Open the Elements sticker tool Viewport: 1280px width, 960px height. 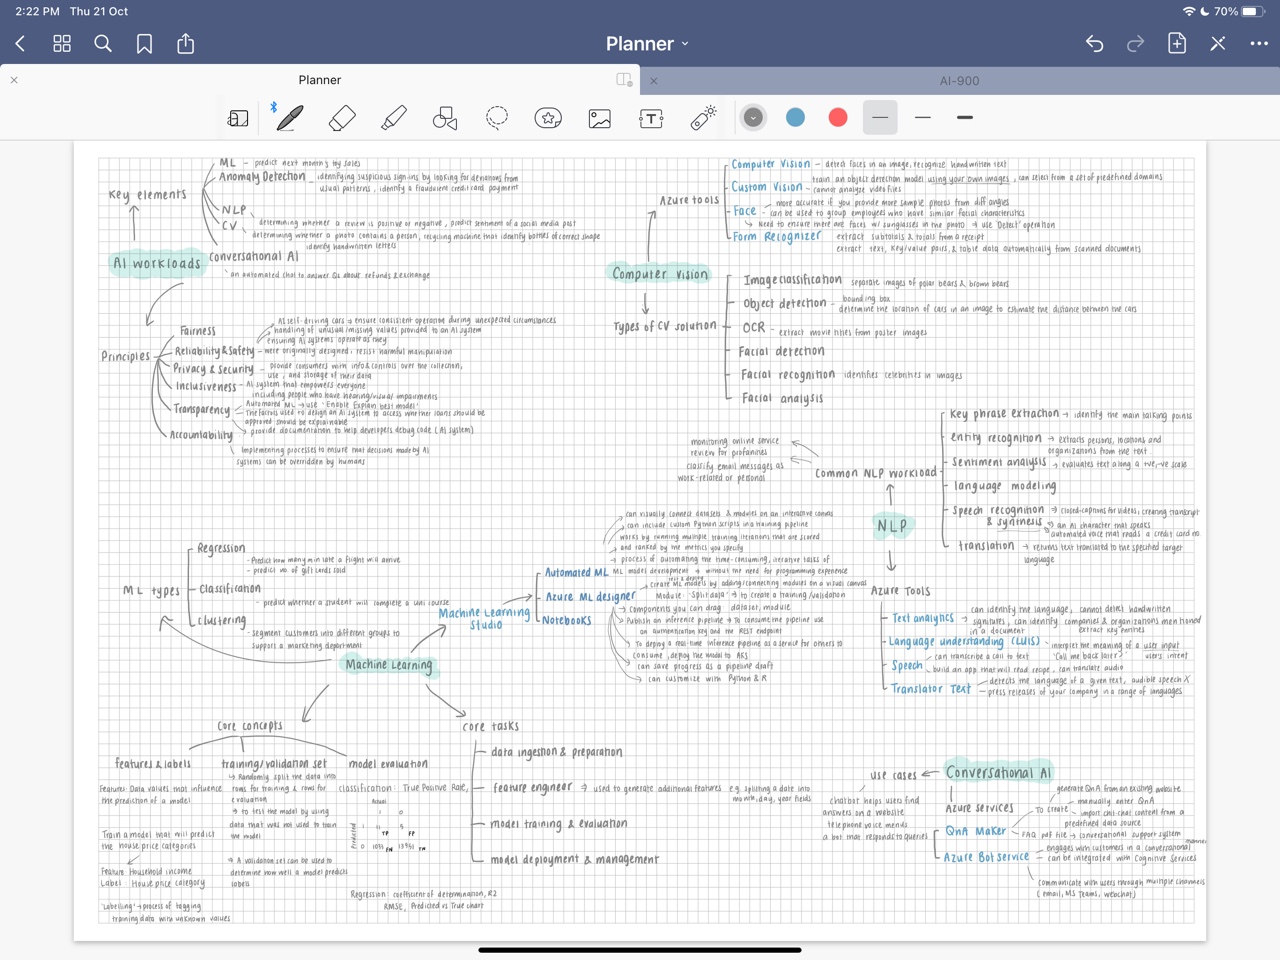[x=548, y=118]
